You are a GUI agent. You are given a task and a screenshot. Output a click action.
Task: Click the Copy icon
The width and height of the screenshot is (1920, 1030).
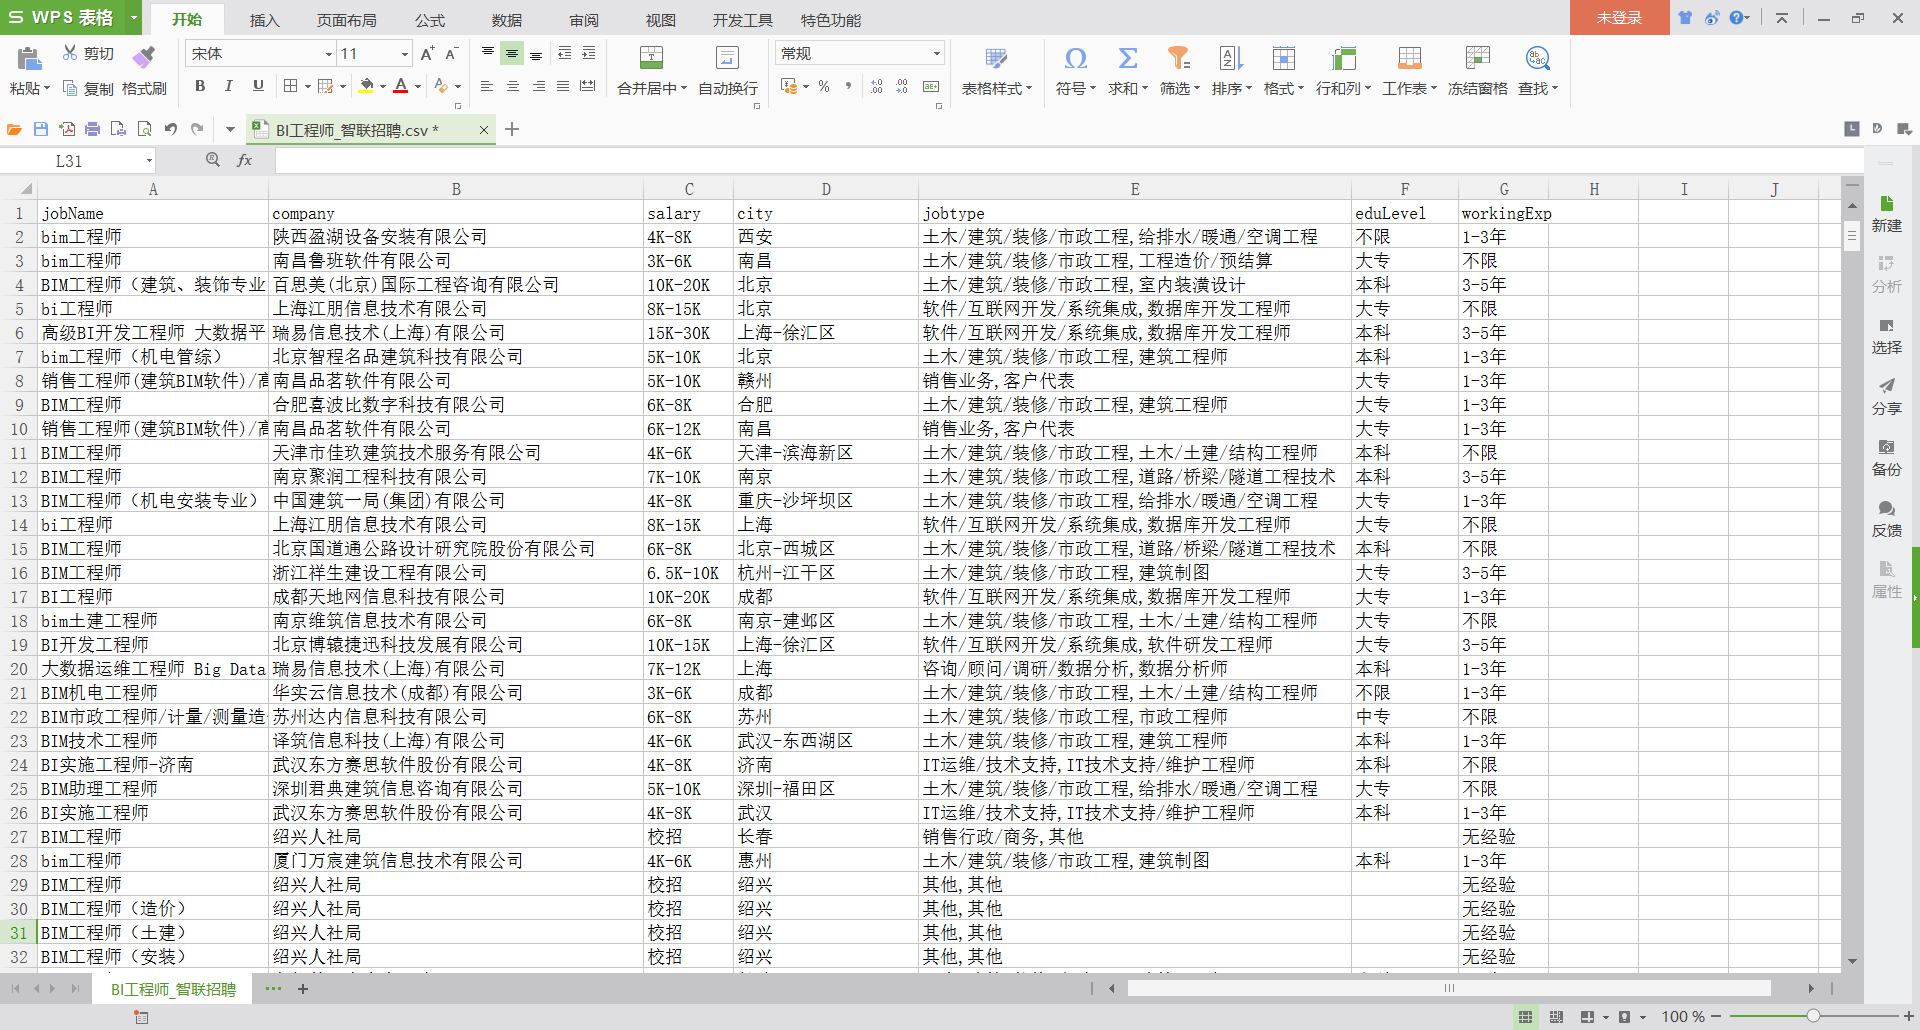click(x=70, y=88)
